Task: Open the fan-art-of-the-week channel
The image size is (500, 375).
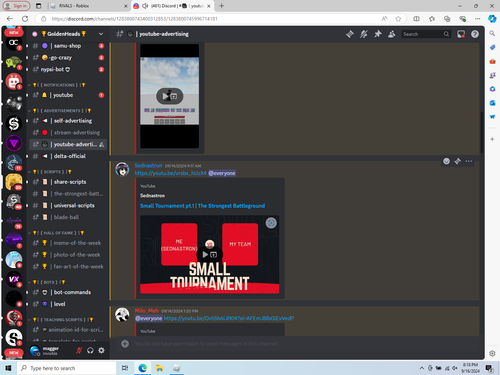Action: [x=68, y=267]
